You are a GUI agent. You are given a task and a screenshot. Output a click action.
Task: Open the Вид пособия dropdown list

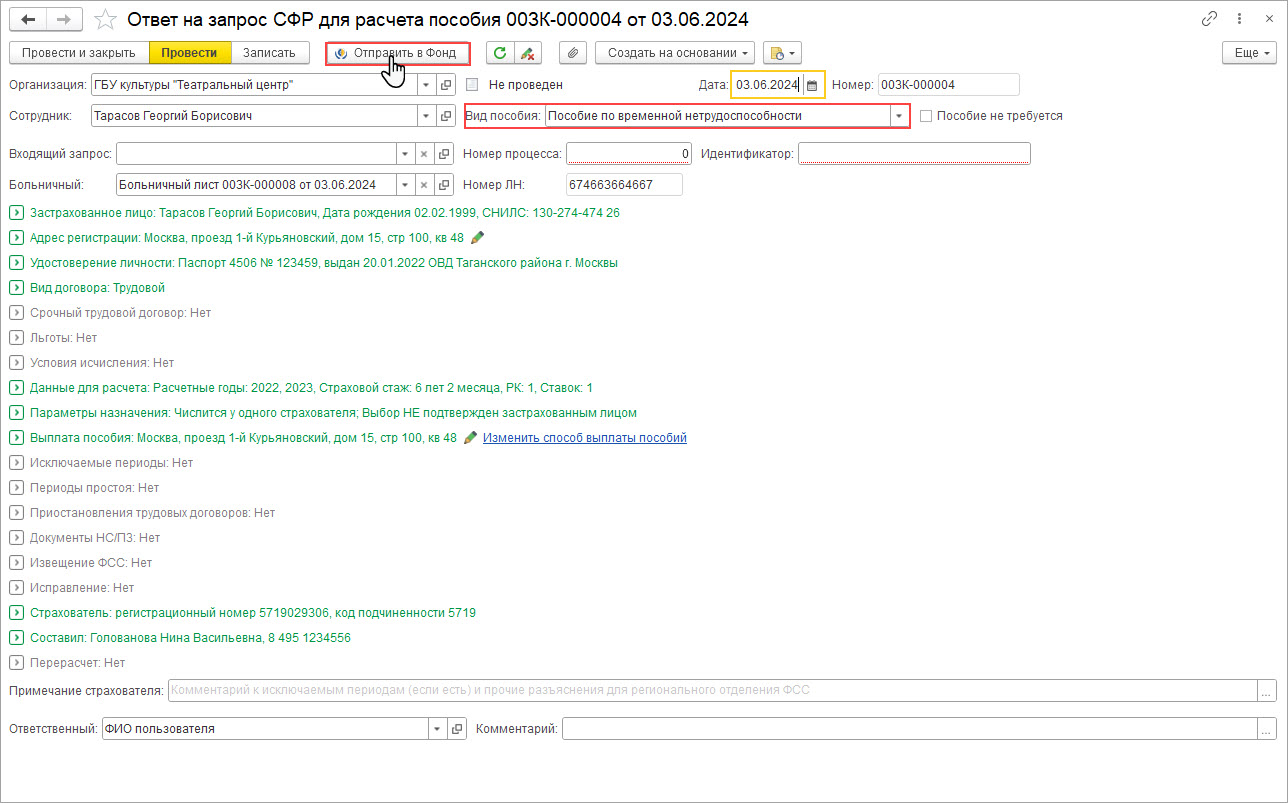899,116
